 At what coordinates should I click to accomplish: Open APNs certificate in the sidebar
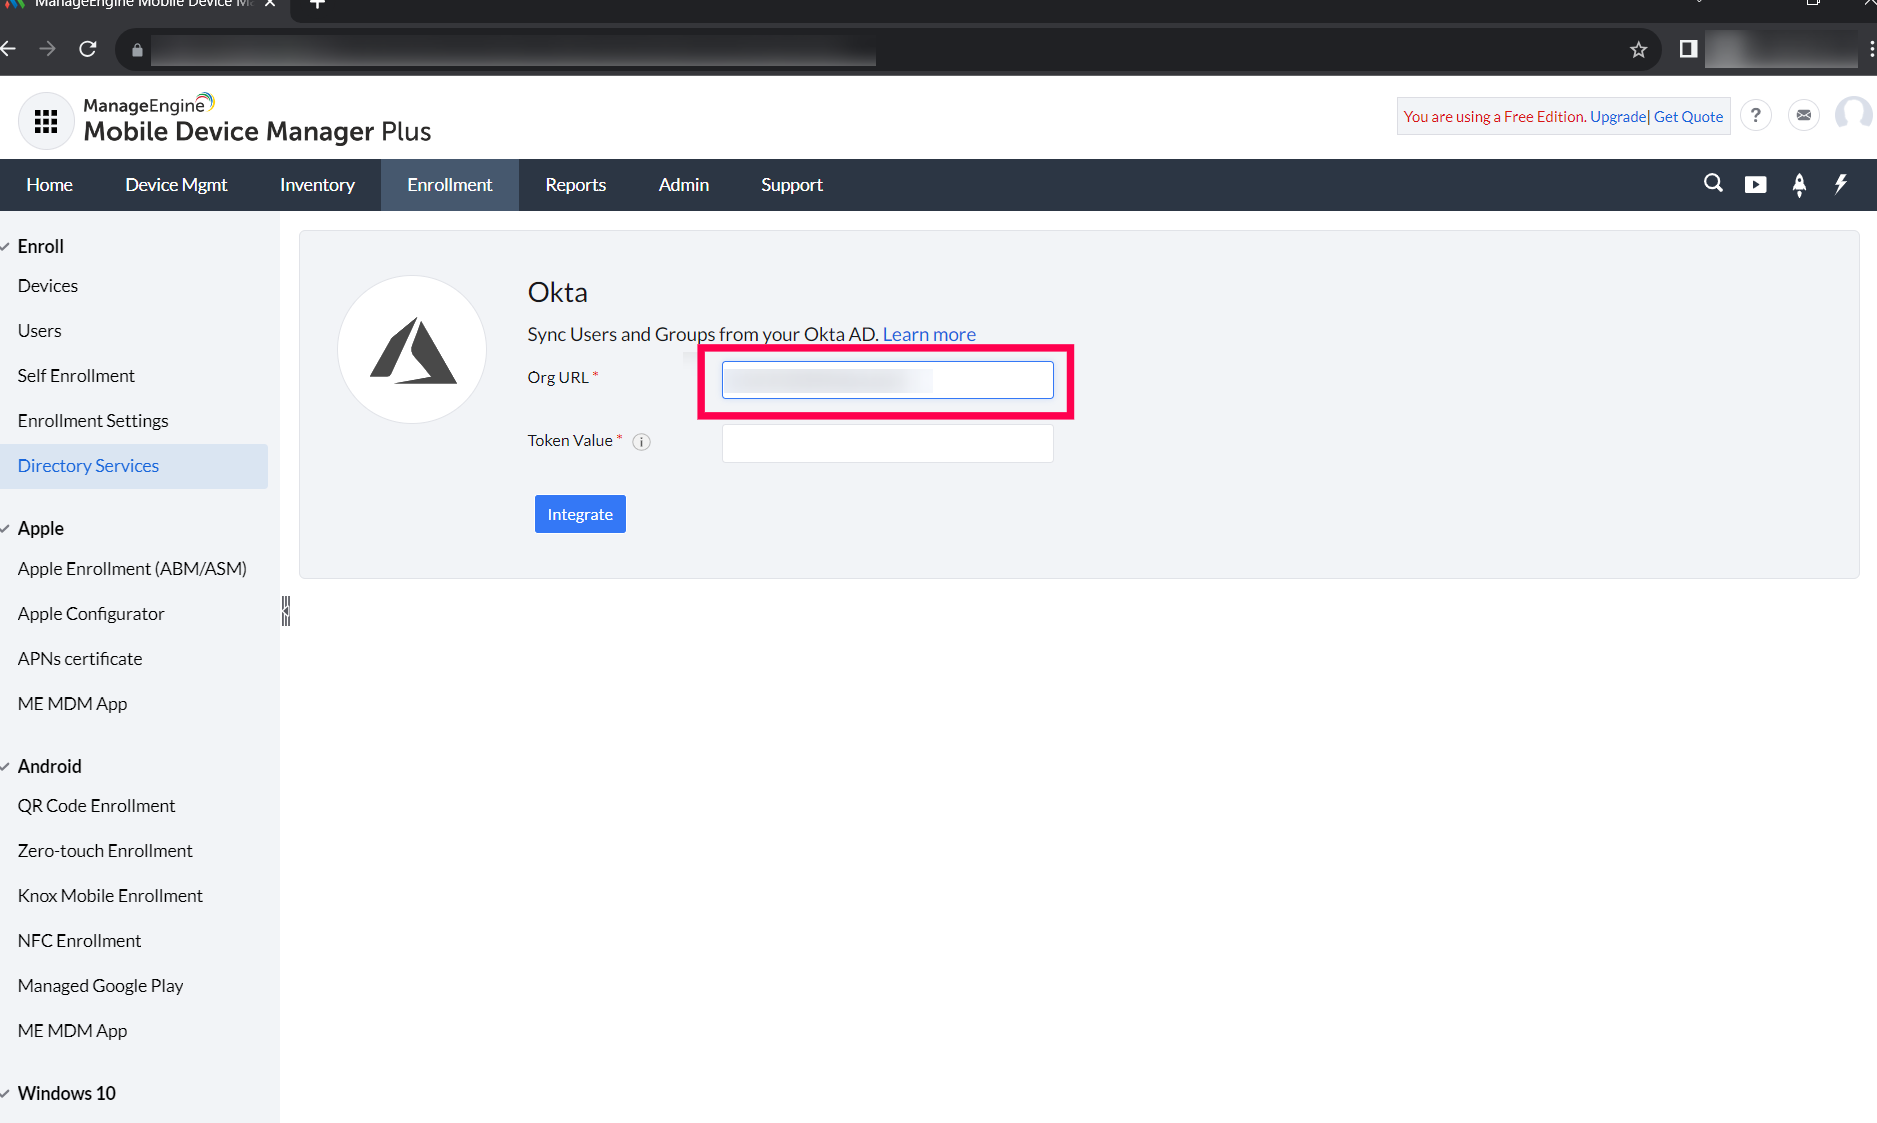click(80, 659)
